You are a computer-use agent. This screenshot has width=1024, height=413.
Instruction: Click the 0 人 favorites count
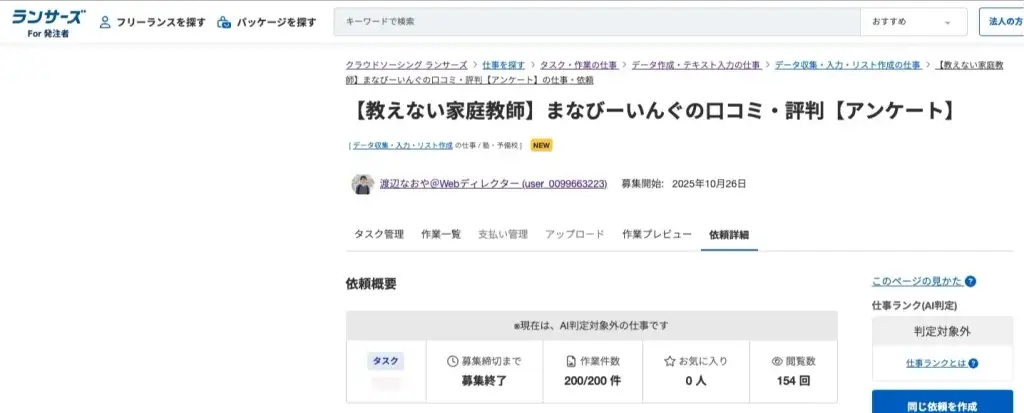(696, 380)
